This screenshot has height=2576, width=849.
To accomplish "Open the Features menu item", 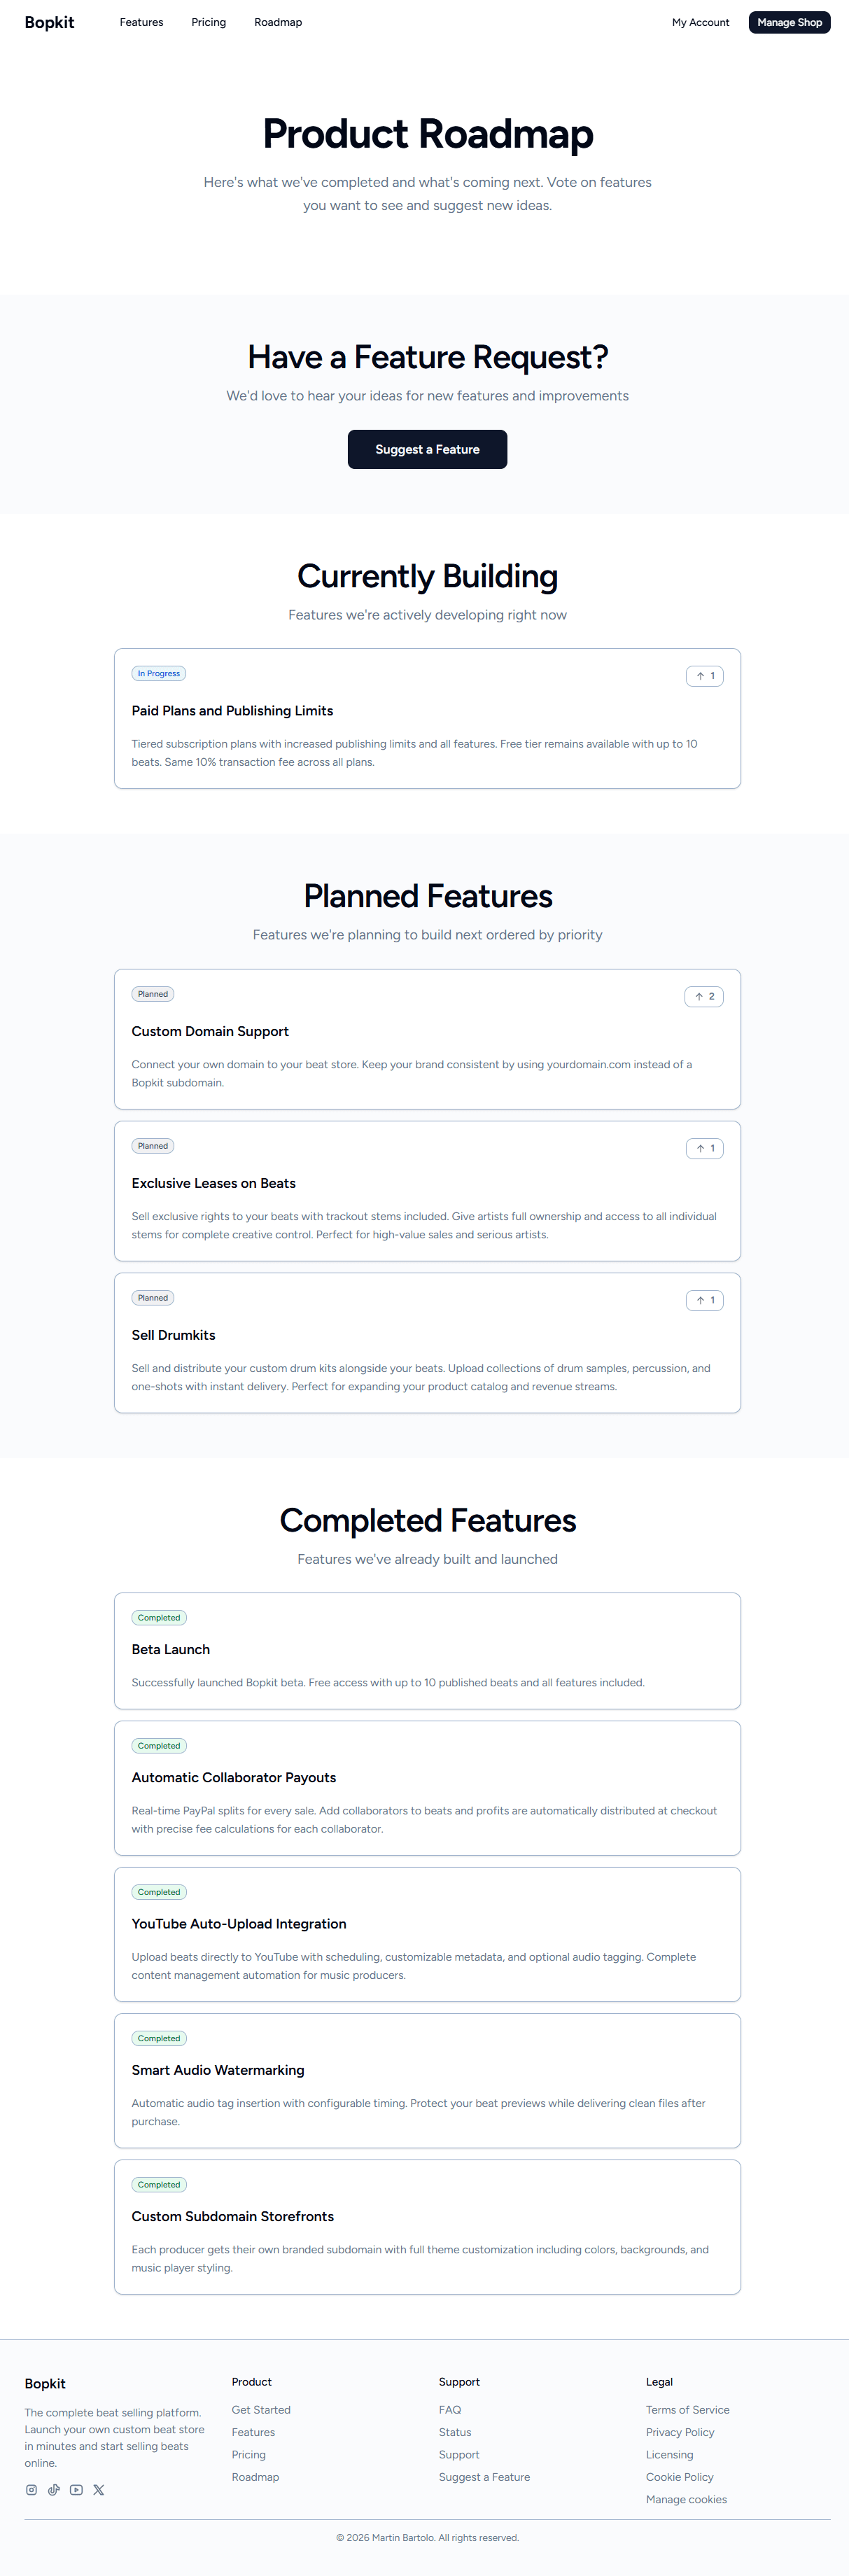I will coord(141,22).
